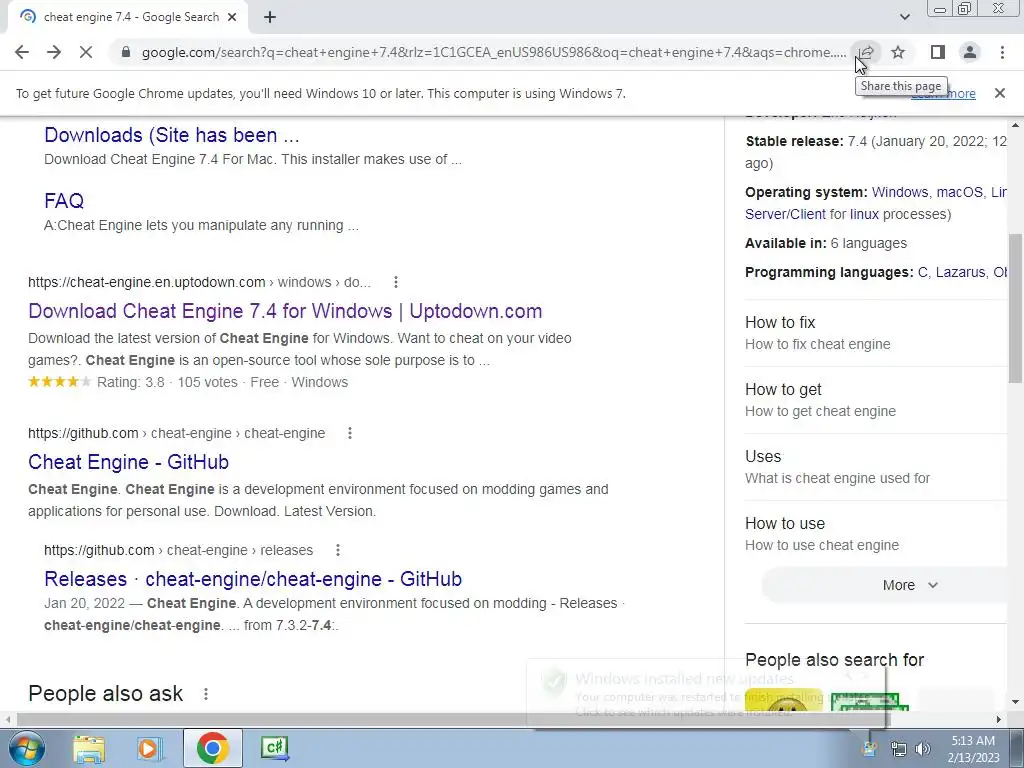
Task: Bookmark this page with the star icon
Action: click(899, 52)
